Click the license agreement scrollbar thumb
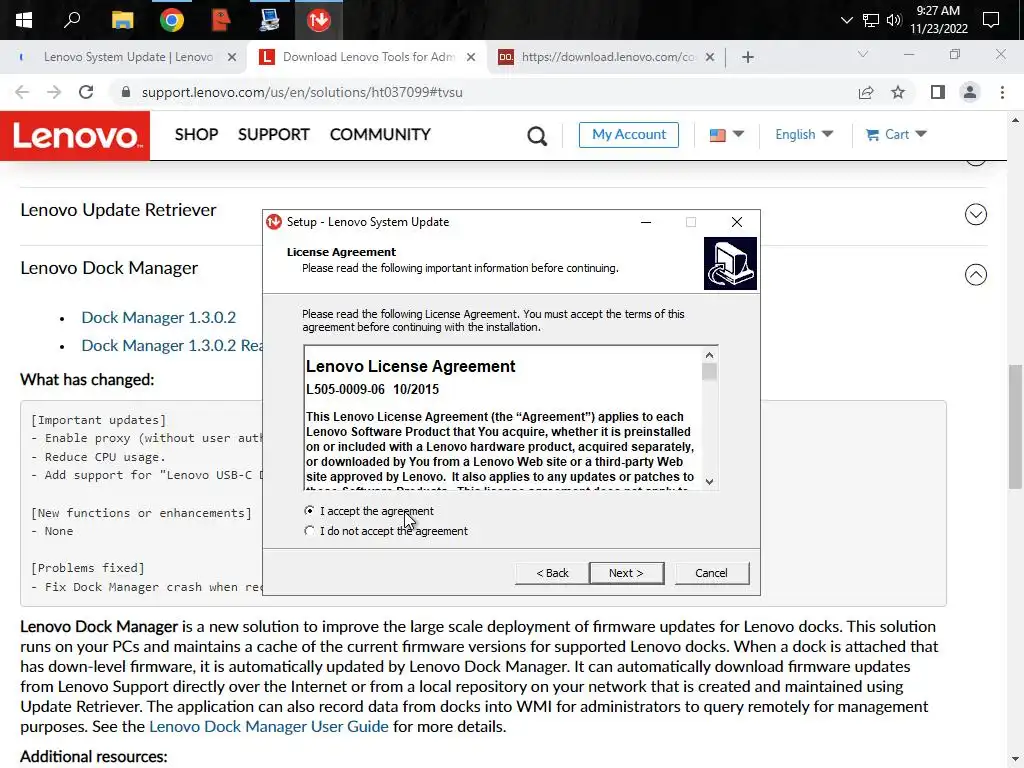This screenshot has height=768, width=1024. click(709, 371)
